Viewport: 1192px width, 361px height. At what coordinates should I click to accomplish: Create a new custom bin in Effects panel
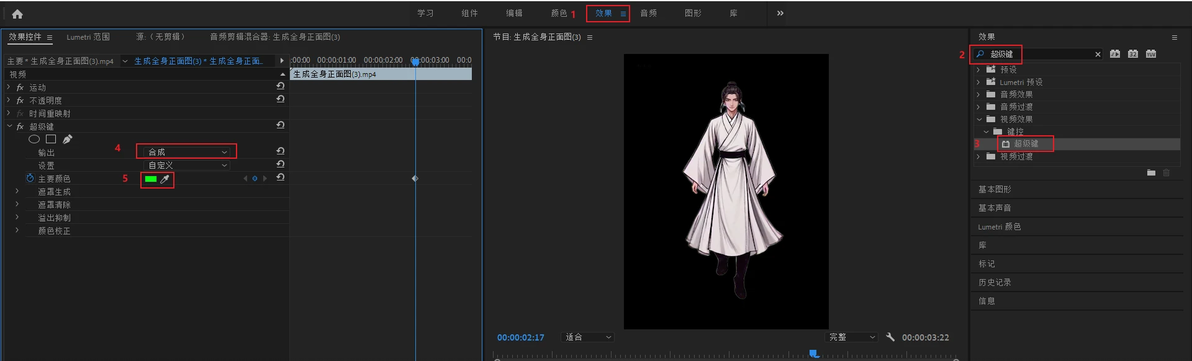(1152, 173)
